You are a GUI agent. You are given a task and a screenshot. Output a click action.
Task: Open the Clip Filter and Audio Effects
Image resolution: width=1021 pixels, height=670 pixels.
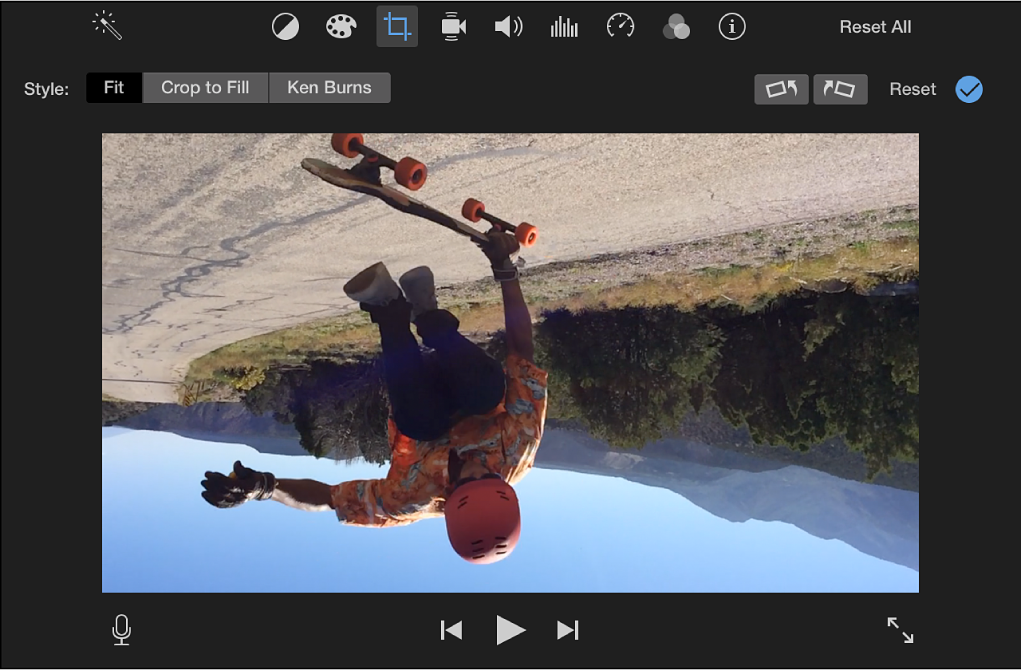point(676,27)
